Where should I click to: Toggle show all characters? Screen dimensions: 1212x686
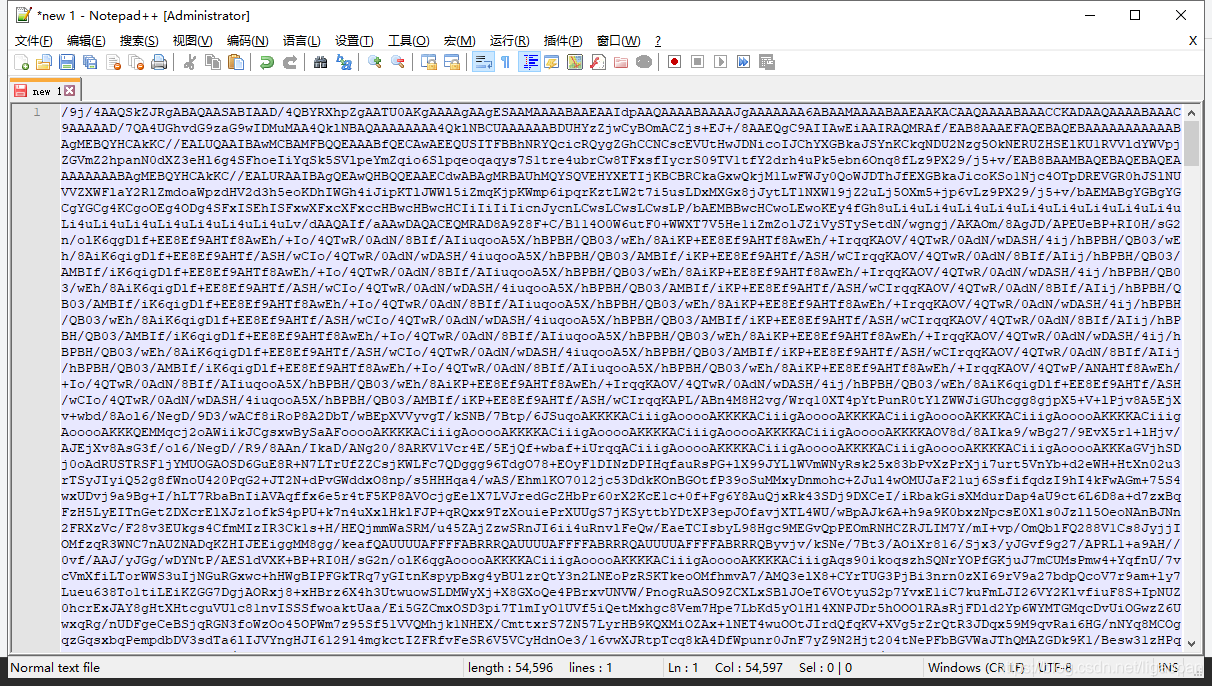tap(505, 62)
